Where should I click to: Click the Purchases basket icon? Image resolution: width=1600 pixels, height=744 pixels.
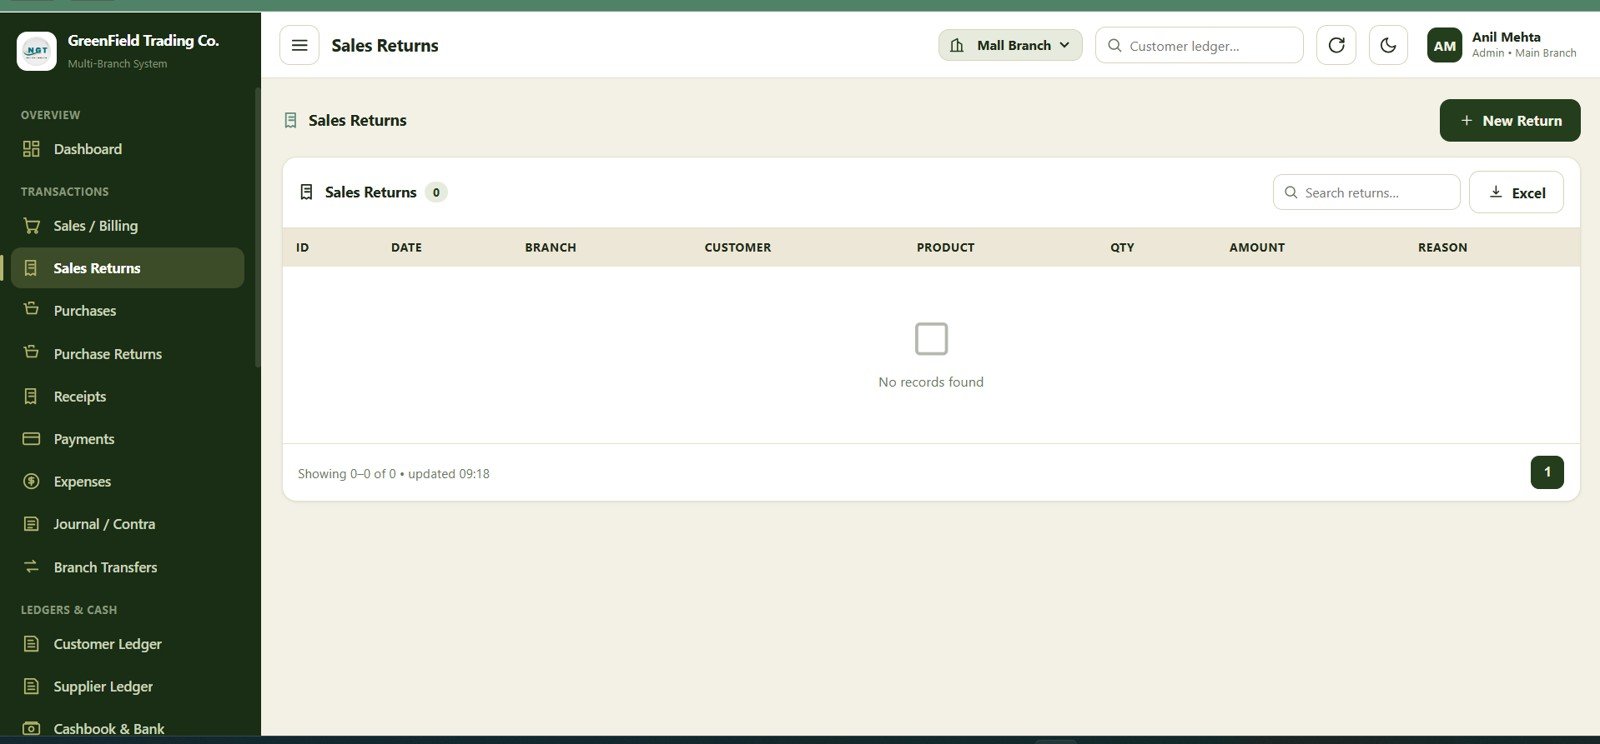(x=31, y=309)
